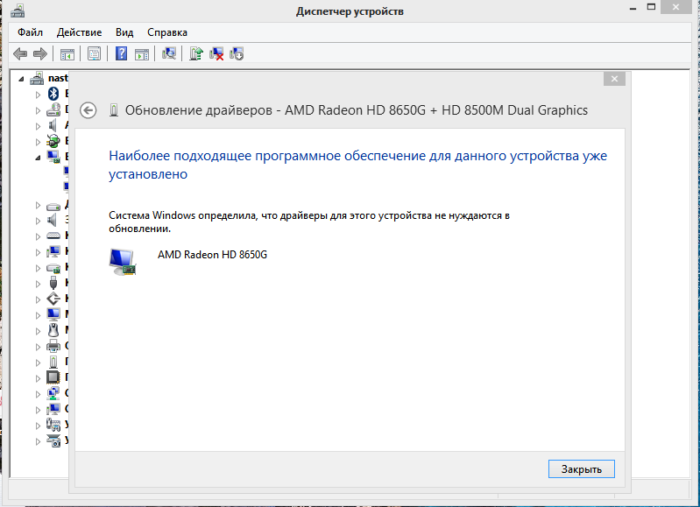Viewport: 700px width, 507px height.
Task: Click the scan for hardware changes icon
Action: pyautogui.click(x=169, y=54)
